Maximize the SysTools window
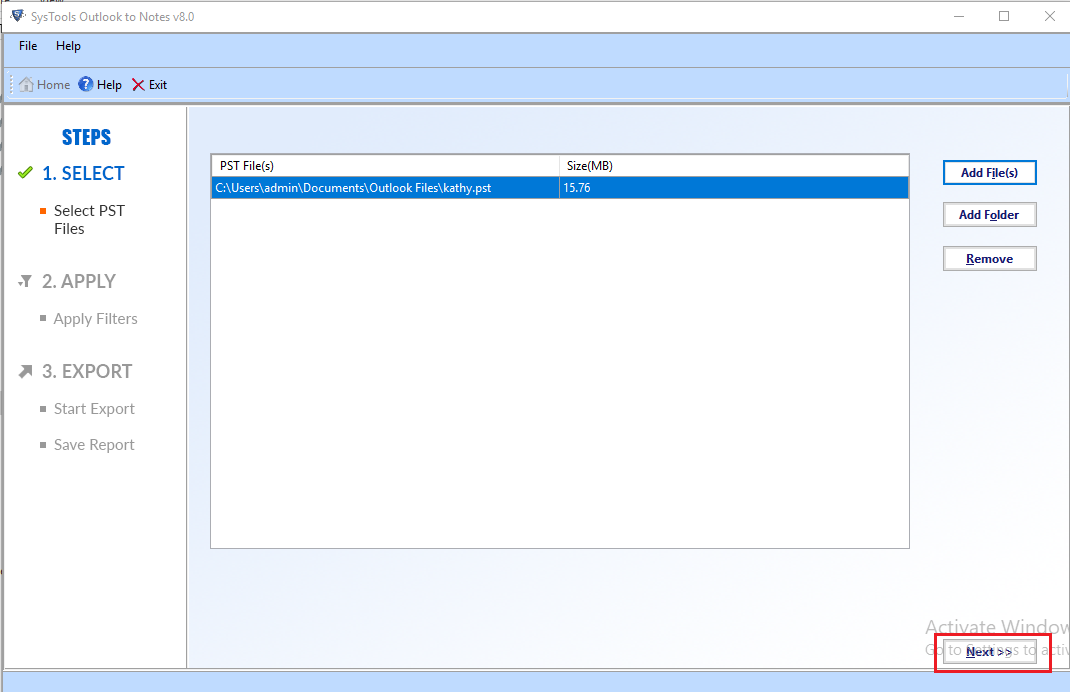Image resolution: width=1070 pixels, height=692 pixels. pyautogui.click(x=1004, y=16)
